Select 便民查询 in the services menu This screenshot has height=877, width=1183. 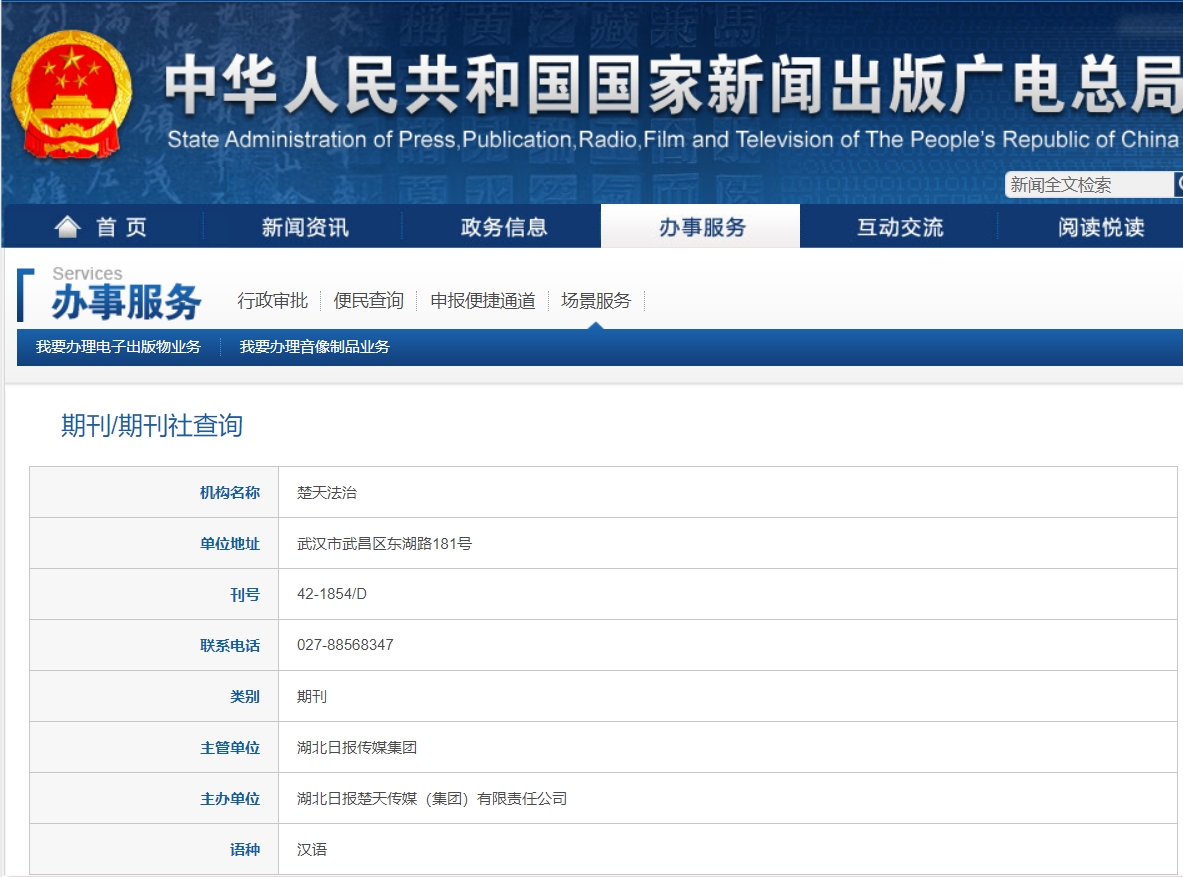369,300
